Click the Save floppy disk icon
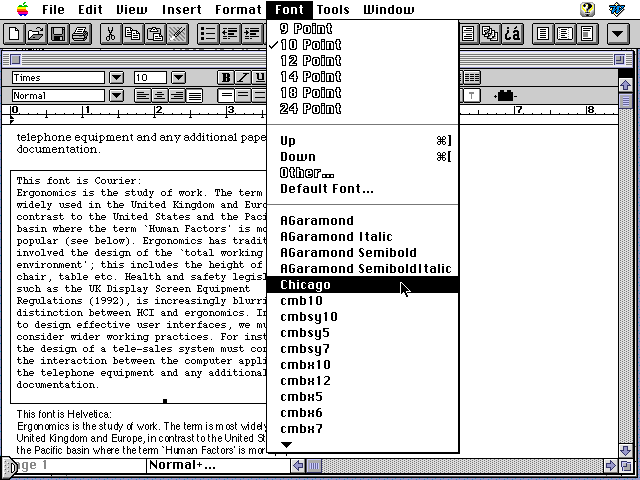This screenshot has width=640, height=480. [58, 33]
